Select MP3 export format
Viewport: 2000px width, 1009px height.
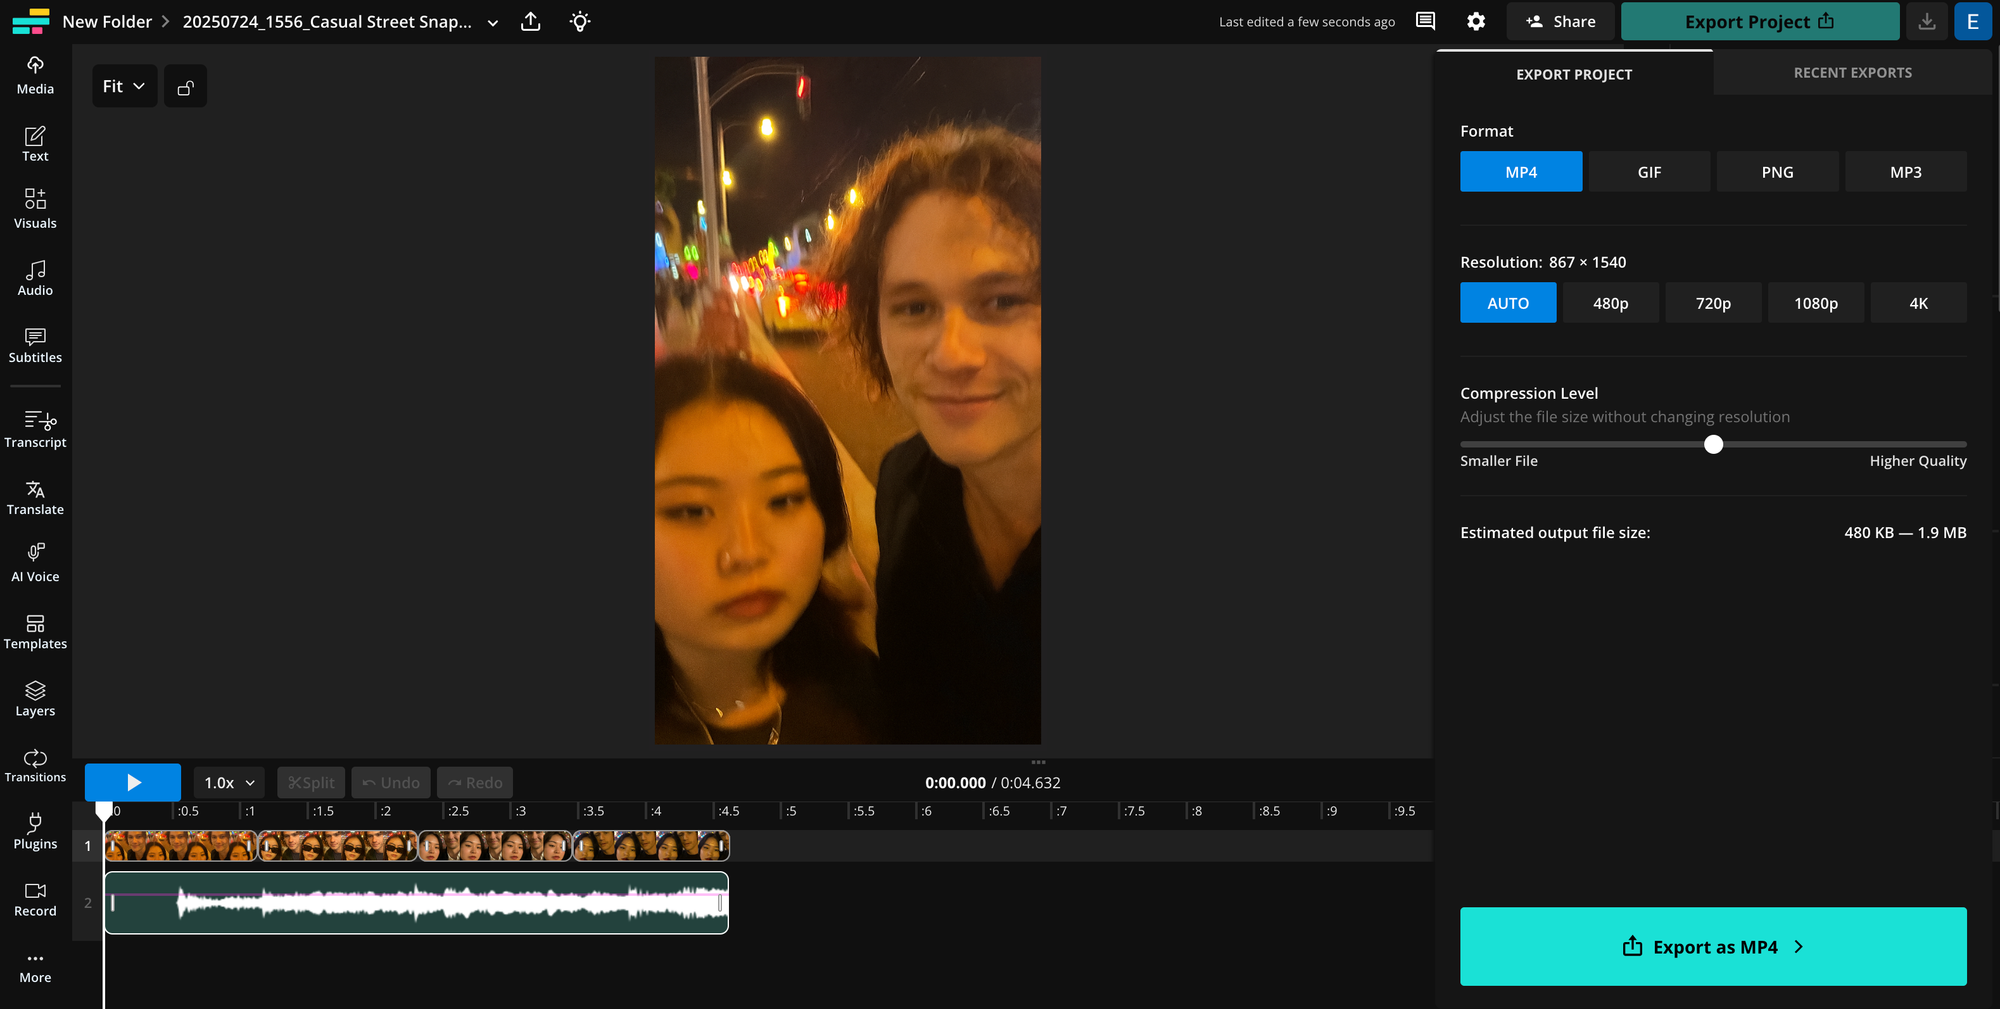[1905, 172]
